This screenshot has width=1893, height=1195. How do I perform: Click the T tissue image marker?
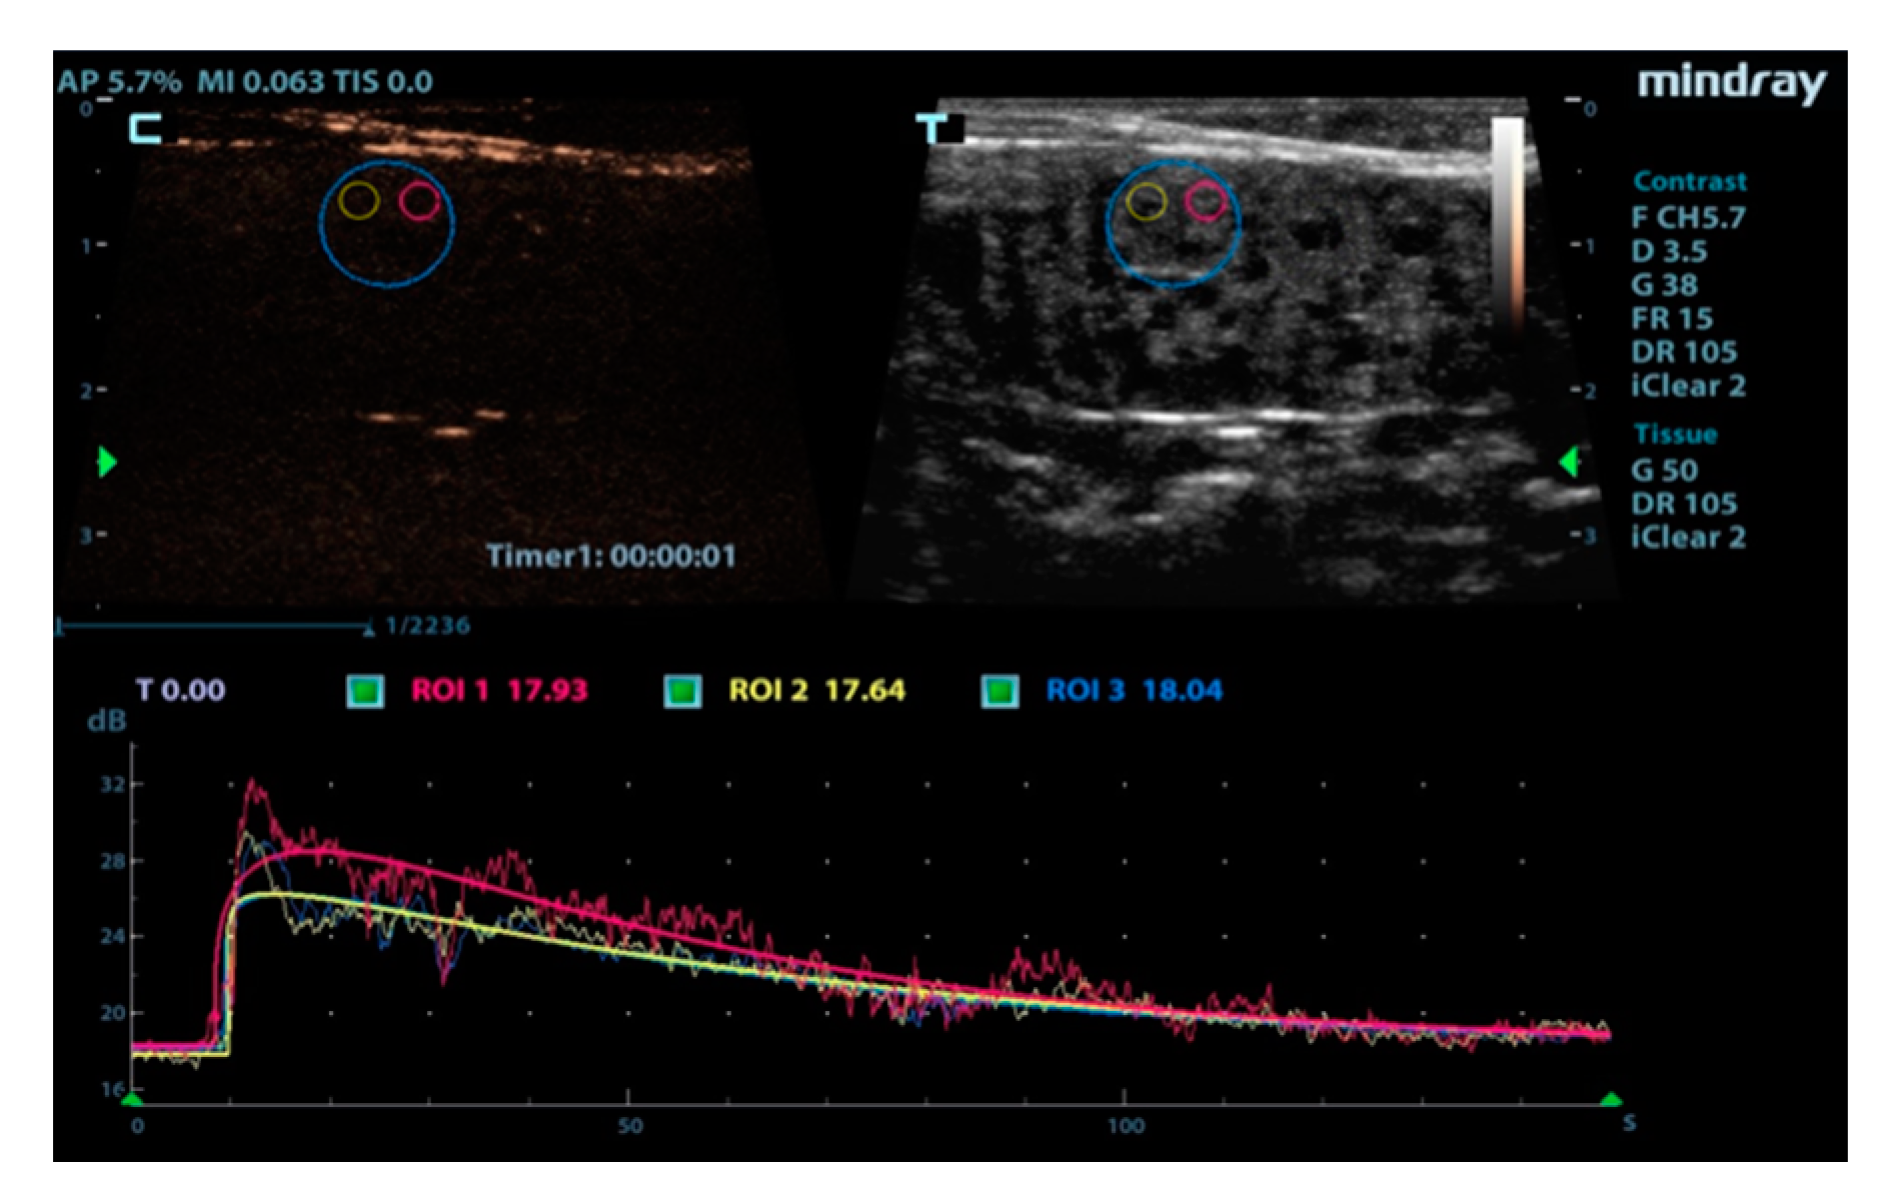pos(932,128)
